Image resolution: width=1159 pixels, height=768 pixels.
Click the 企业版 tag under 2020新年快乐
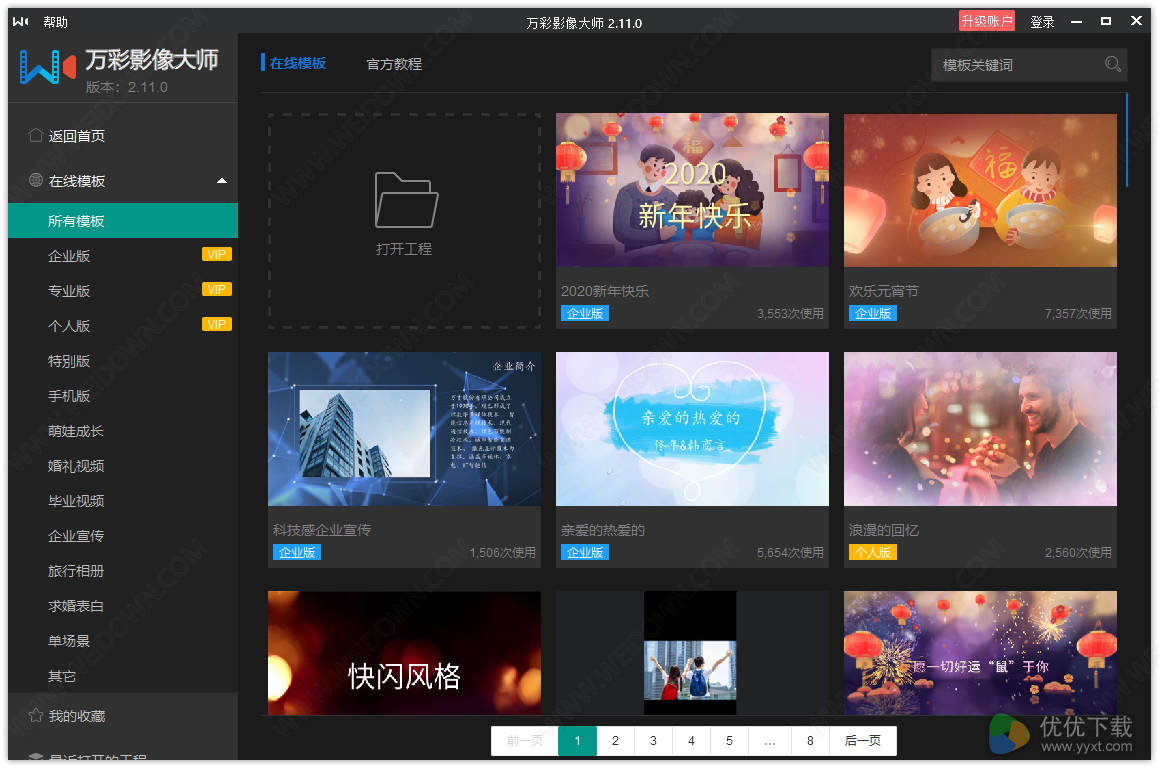(x=585, y=313)
